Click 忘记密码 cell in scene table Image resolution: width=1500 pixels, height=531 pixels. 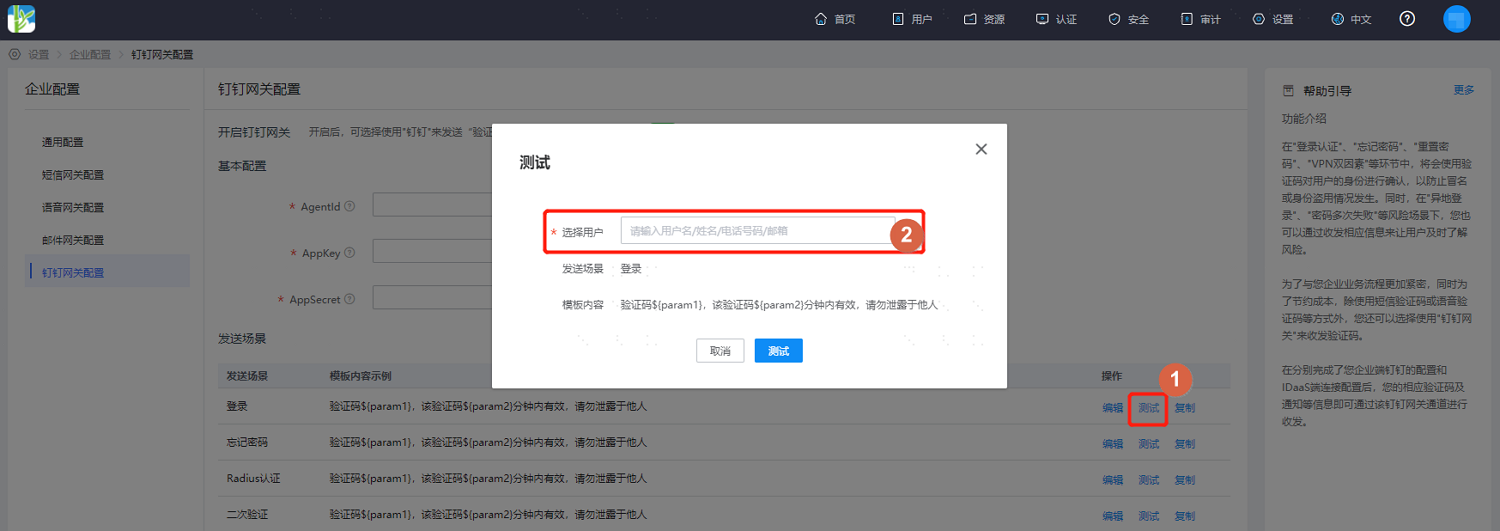click(247, 442)
